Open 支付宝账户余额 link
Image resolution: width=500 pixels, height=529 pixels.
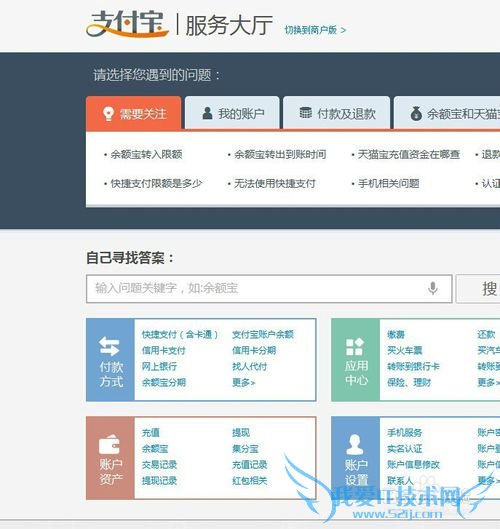pyautogui.click(x=263, y=335)
